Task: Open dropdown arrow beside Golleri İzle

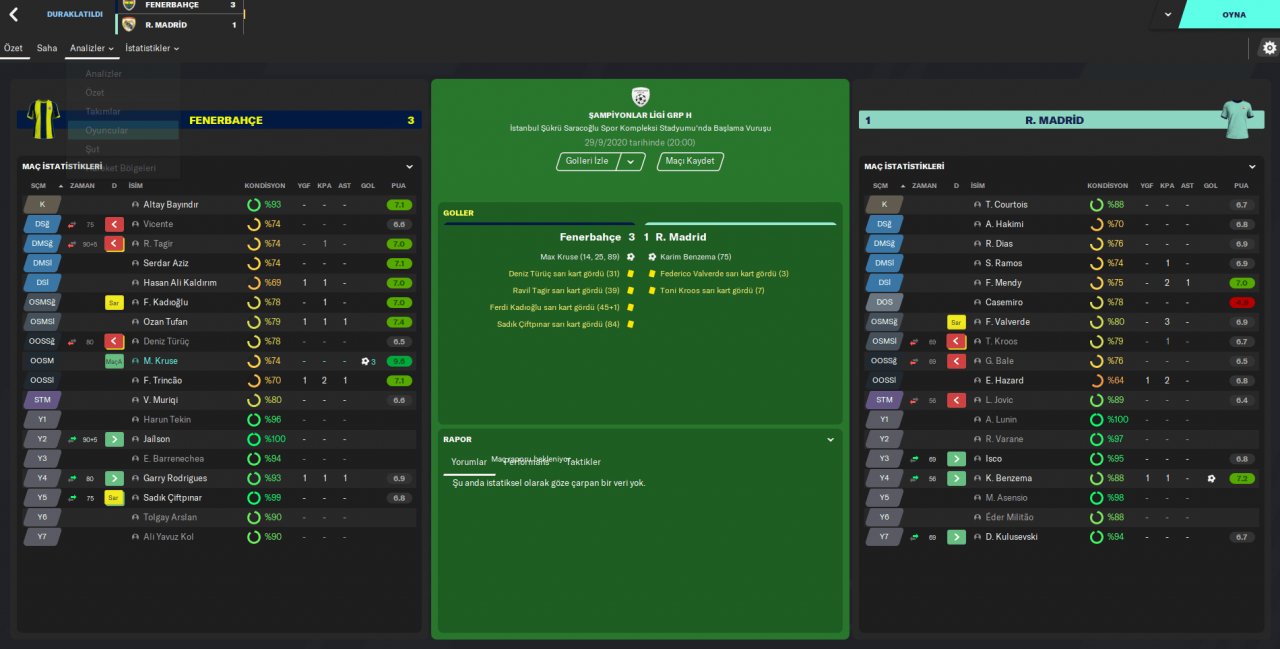Action: pos(630,161)
